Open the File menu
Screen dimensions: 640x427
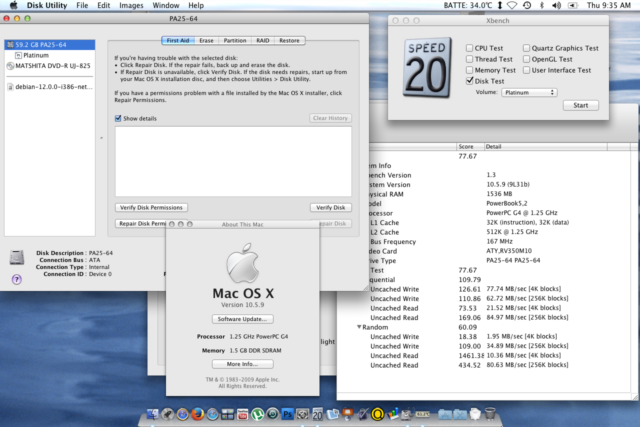(82, 5)
